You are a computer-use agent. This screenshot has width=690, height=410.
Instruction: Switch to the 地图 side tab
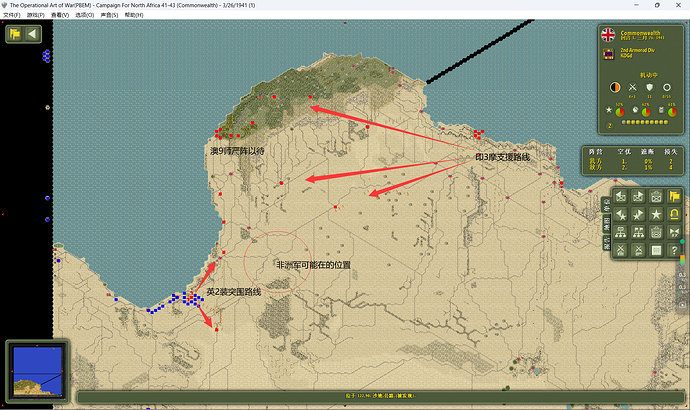click(x=607, y=224)
